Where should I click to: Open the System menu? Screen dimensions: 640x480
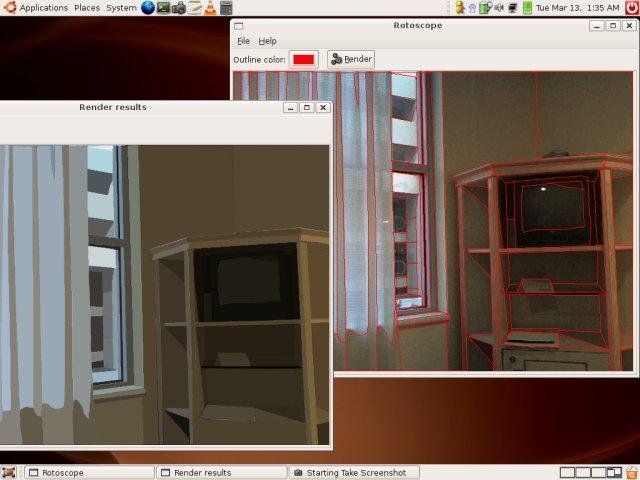(121, 8)
